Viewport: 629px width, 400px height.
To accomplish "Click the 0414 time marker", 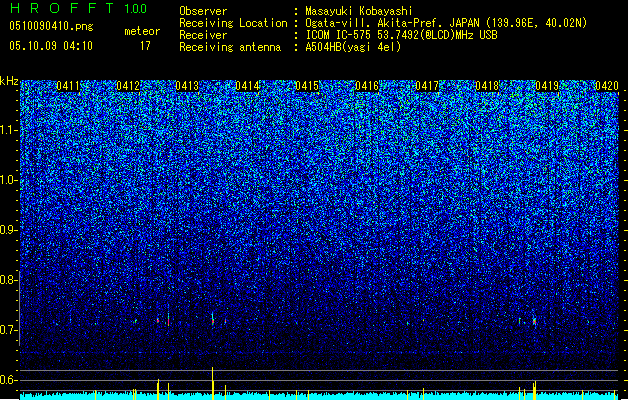I will [248, 86].
